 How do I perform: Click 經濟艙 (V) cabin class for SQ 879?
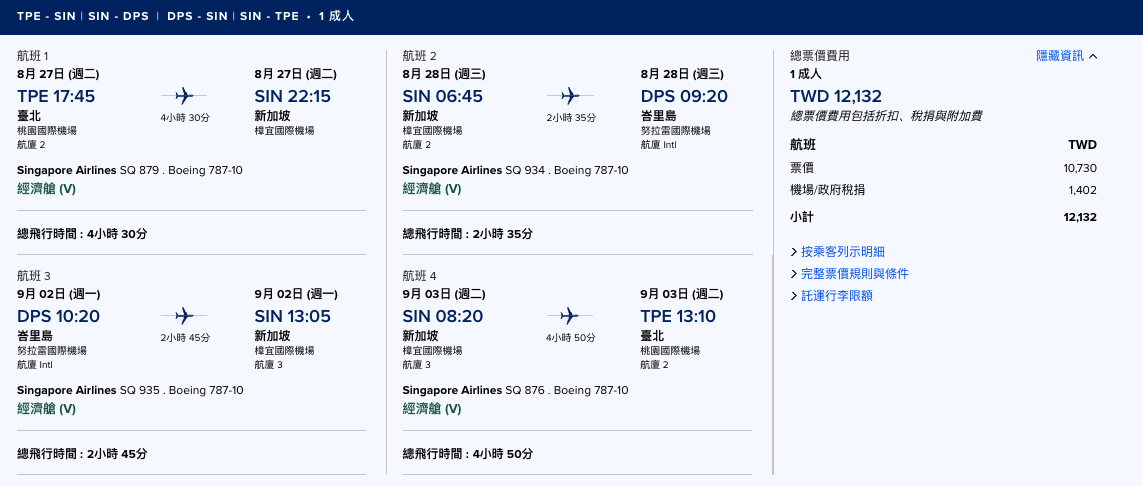pyautogui.click(x=47, y=189)
